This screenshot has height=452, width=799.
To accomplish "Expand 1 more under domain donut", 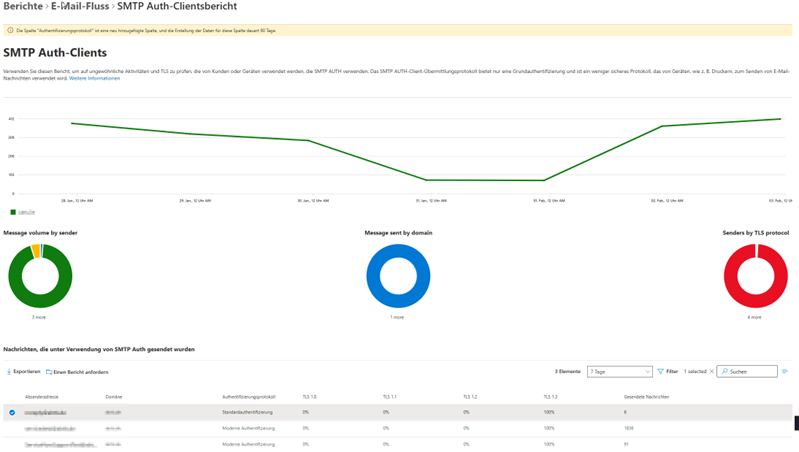I will tap(397, 317).
